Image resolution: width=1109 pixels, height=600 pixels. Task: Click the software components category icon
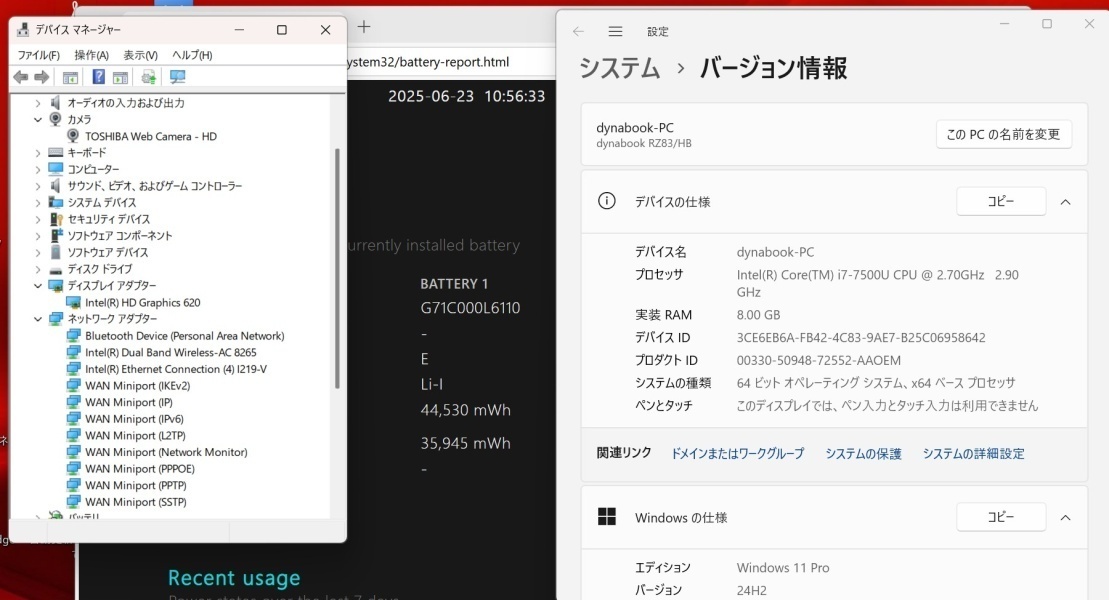[x=56, y=236]
